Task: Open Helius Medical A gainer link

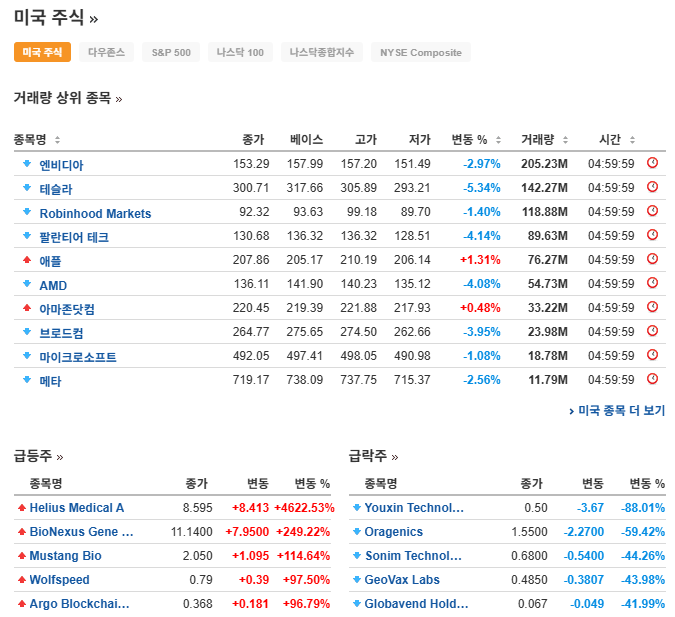Action: point(77,508)
